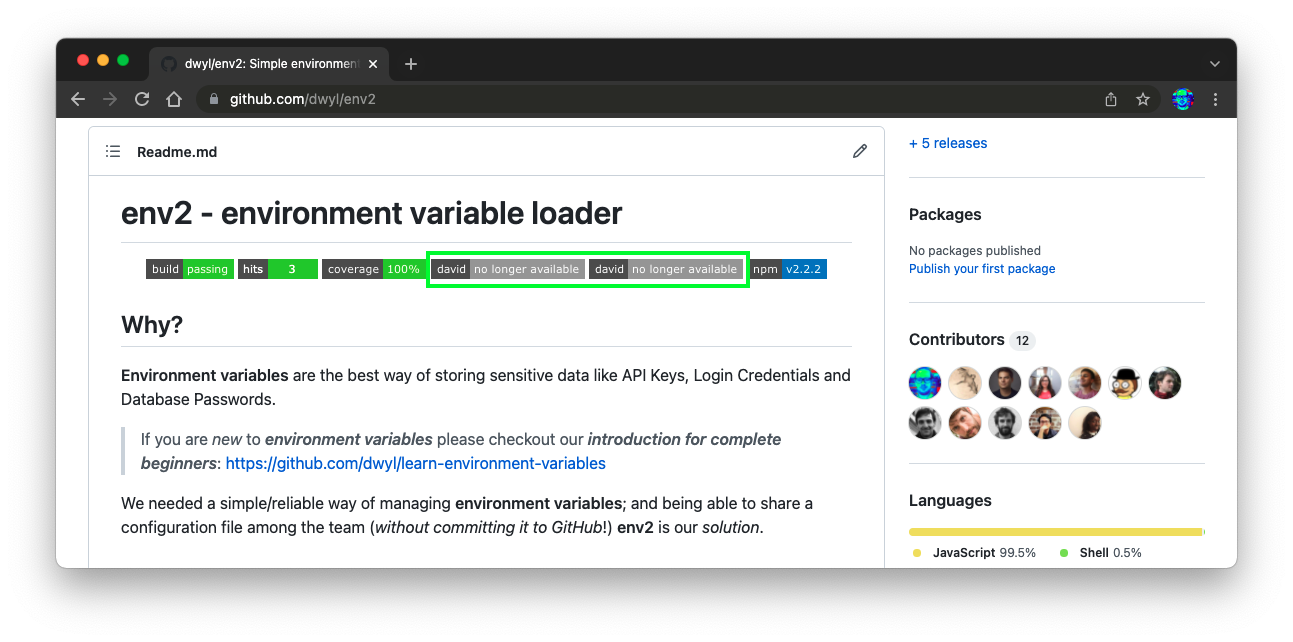The image size is (1293, 642).
Task: Click the hits 3 badge
Action: coord(278,269)
